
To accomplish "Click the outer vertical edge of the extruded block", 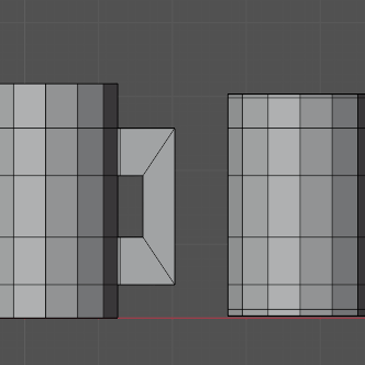I will coord(175,207).
